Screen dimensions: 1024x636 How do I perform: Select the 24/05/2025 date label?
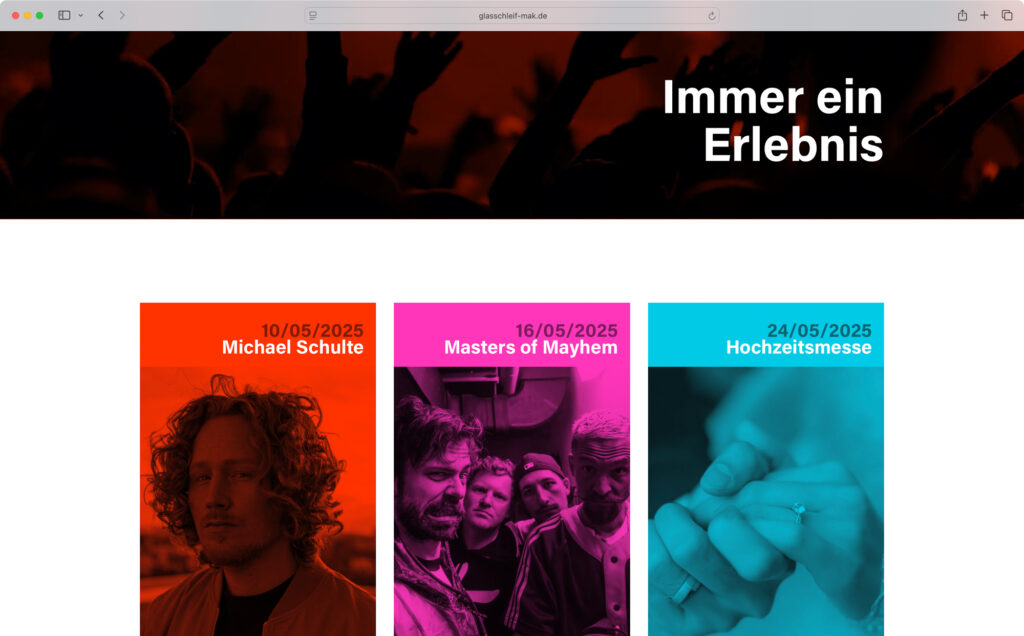click(820, 330)
